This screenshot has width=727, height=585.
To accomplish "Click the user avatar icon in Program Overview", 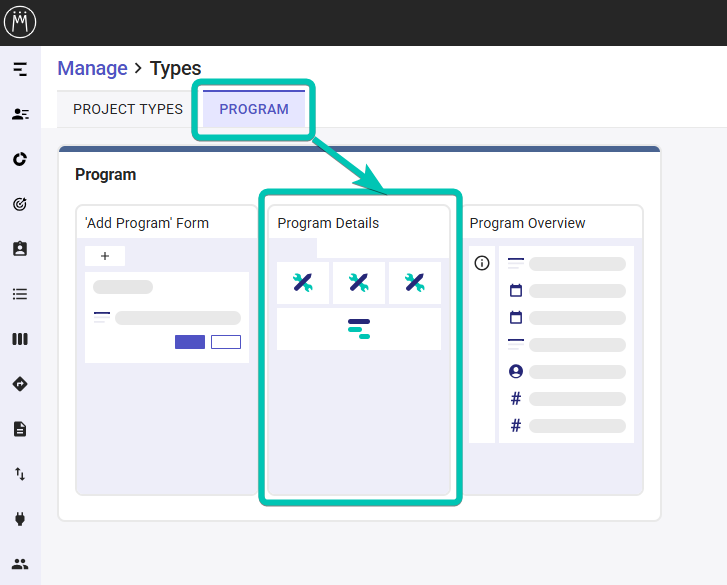I will [516, 371].
